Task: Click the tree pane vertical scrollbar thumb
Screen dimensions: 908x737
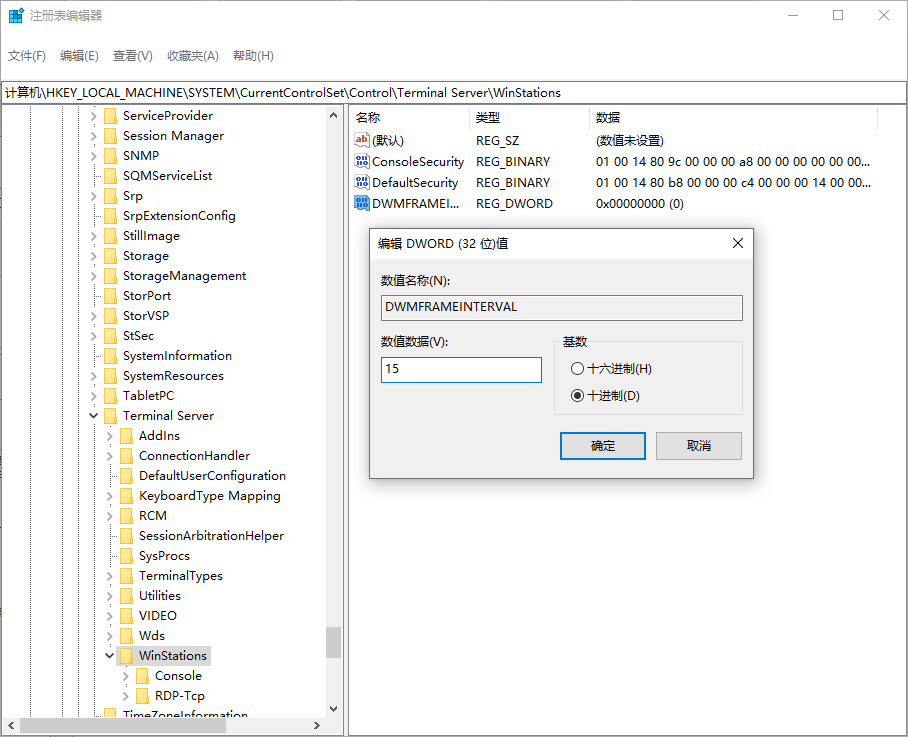Action: 334,642
